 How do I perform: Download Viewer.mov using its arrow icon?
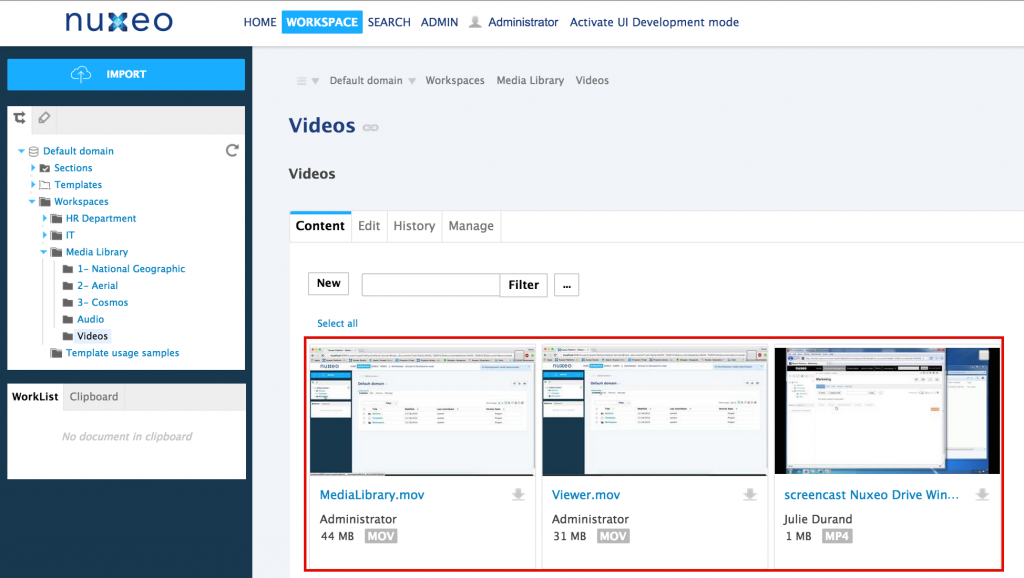750,495
